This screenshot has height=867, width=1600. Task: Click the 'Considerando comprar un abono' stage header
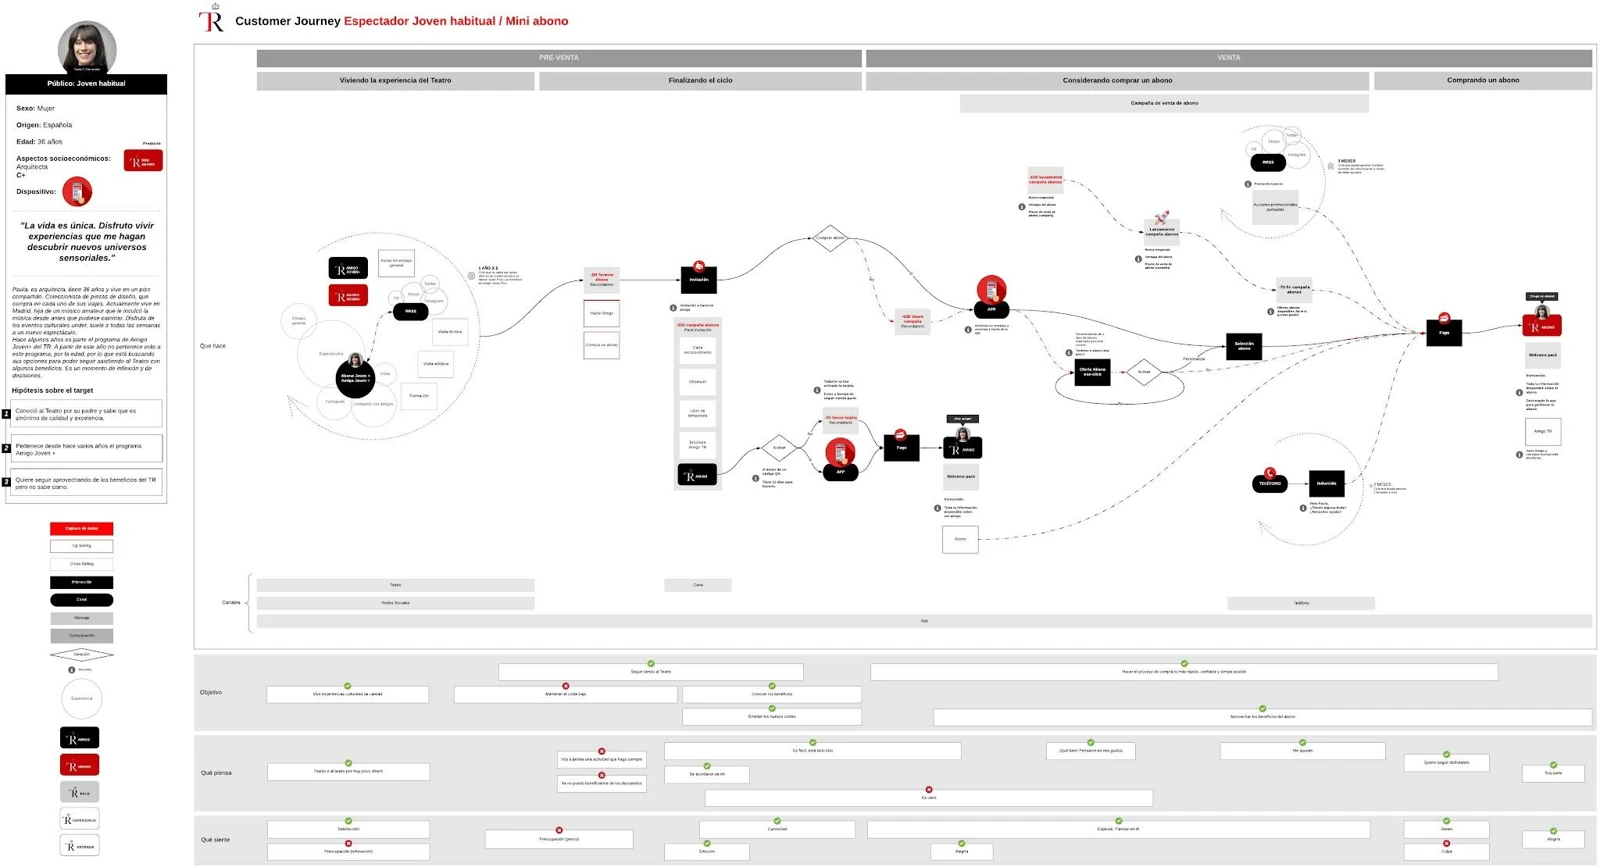point(1117,81)
